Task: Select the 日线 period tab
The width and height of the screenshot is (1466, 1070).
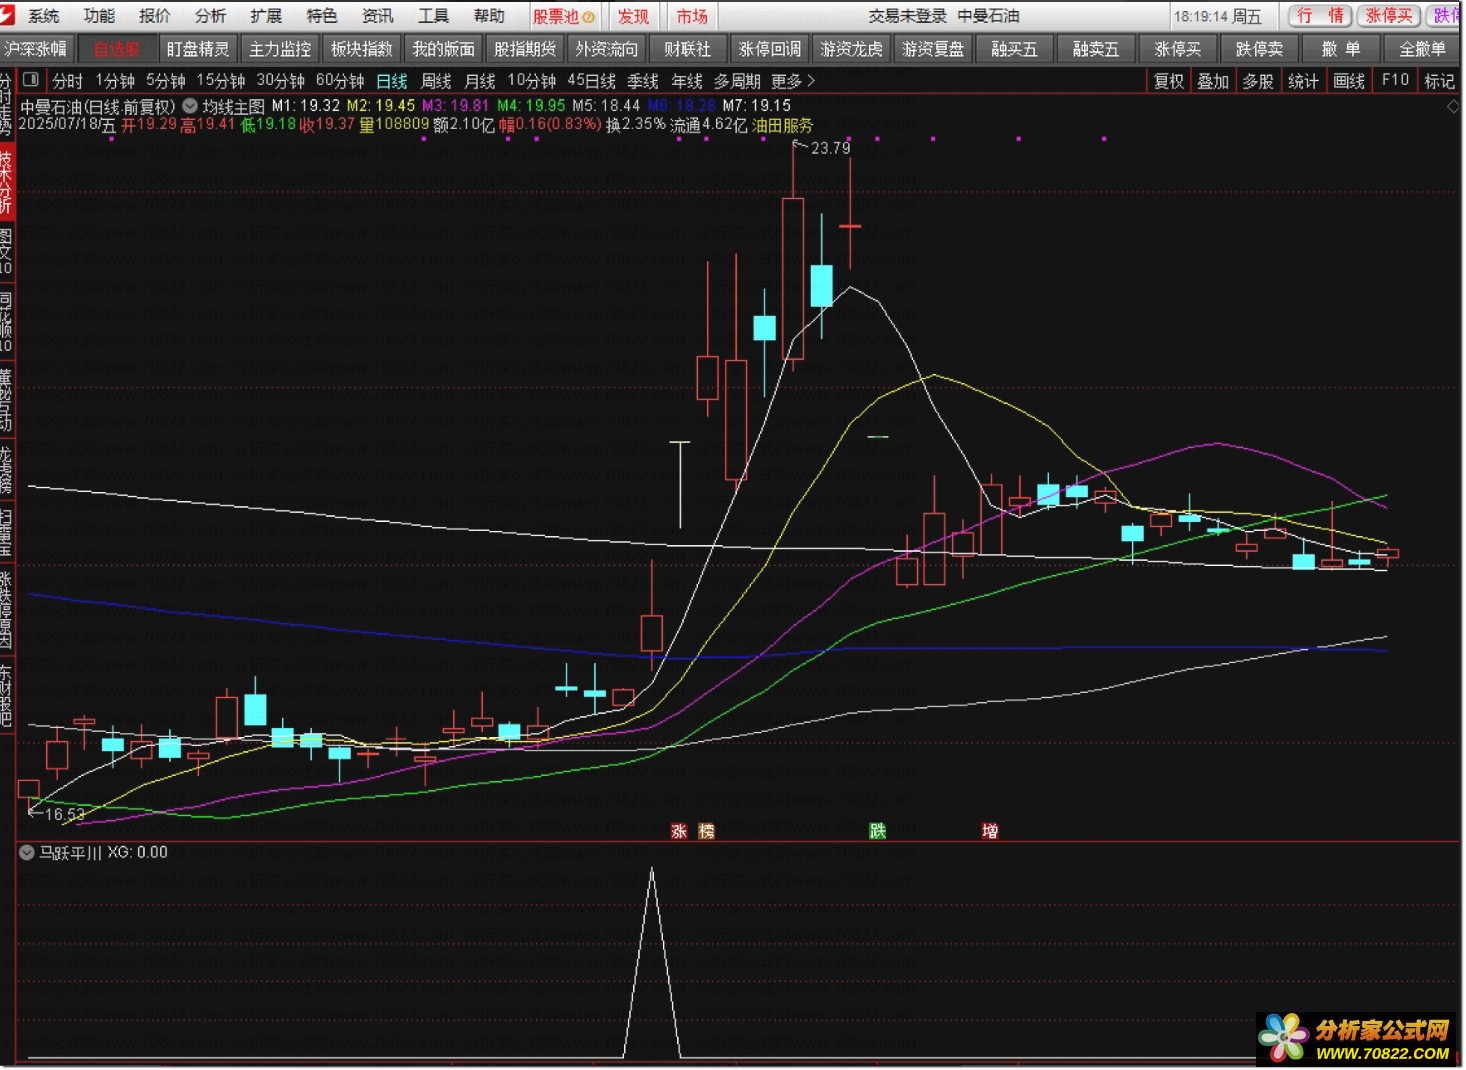Action: [x=392, y=81]
